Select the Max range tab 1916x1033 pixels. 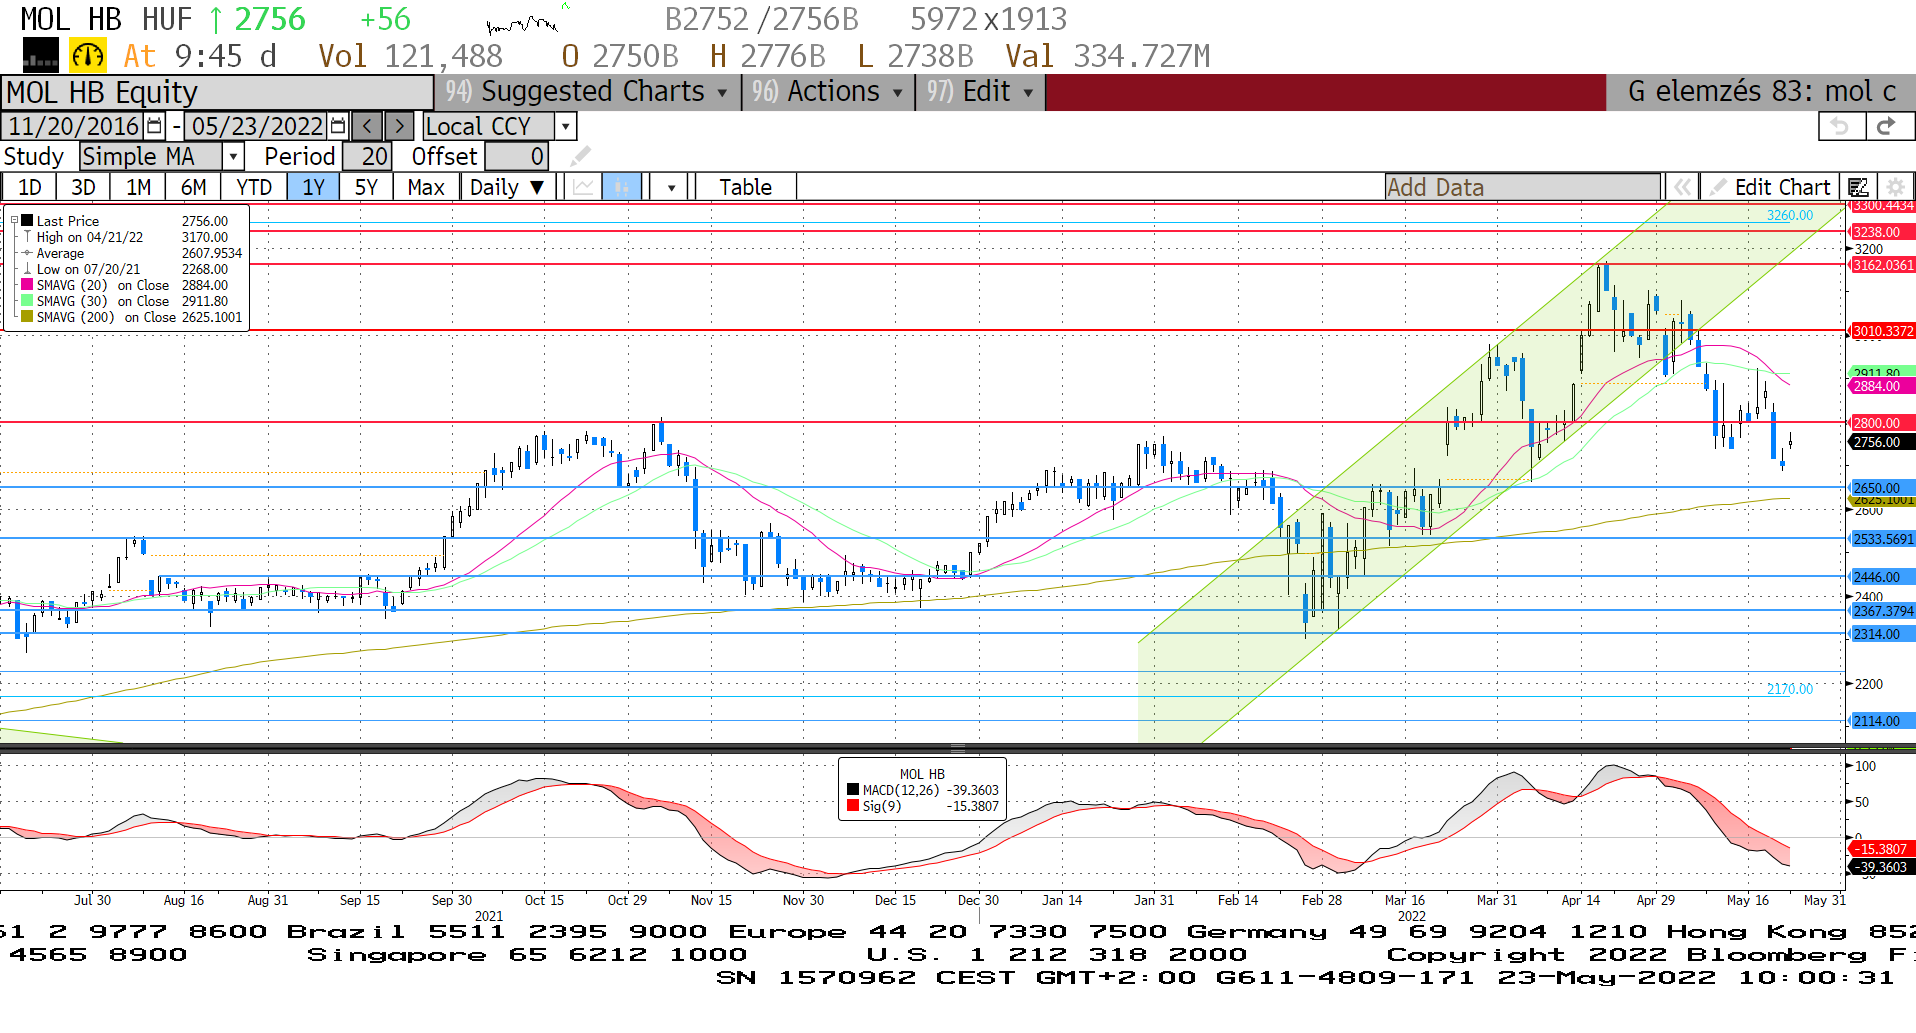pos(426,187)
